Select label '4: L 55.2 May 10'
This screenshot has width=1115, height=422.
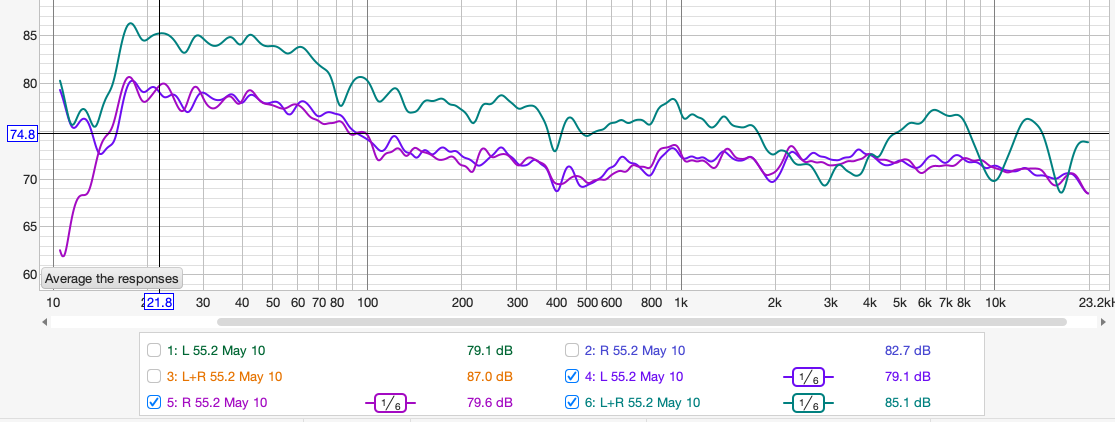[634, 376]
